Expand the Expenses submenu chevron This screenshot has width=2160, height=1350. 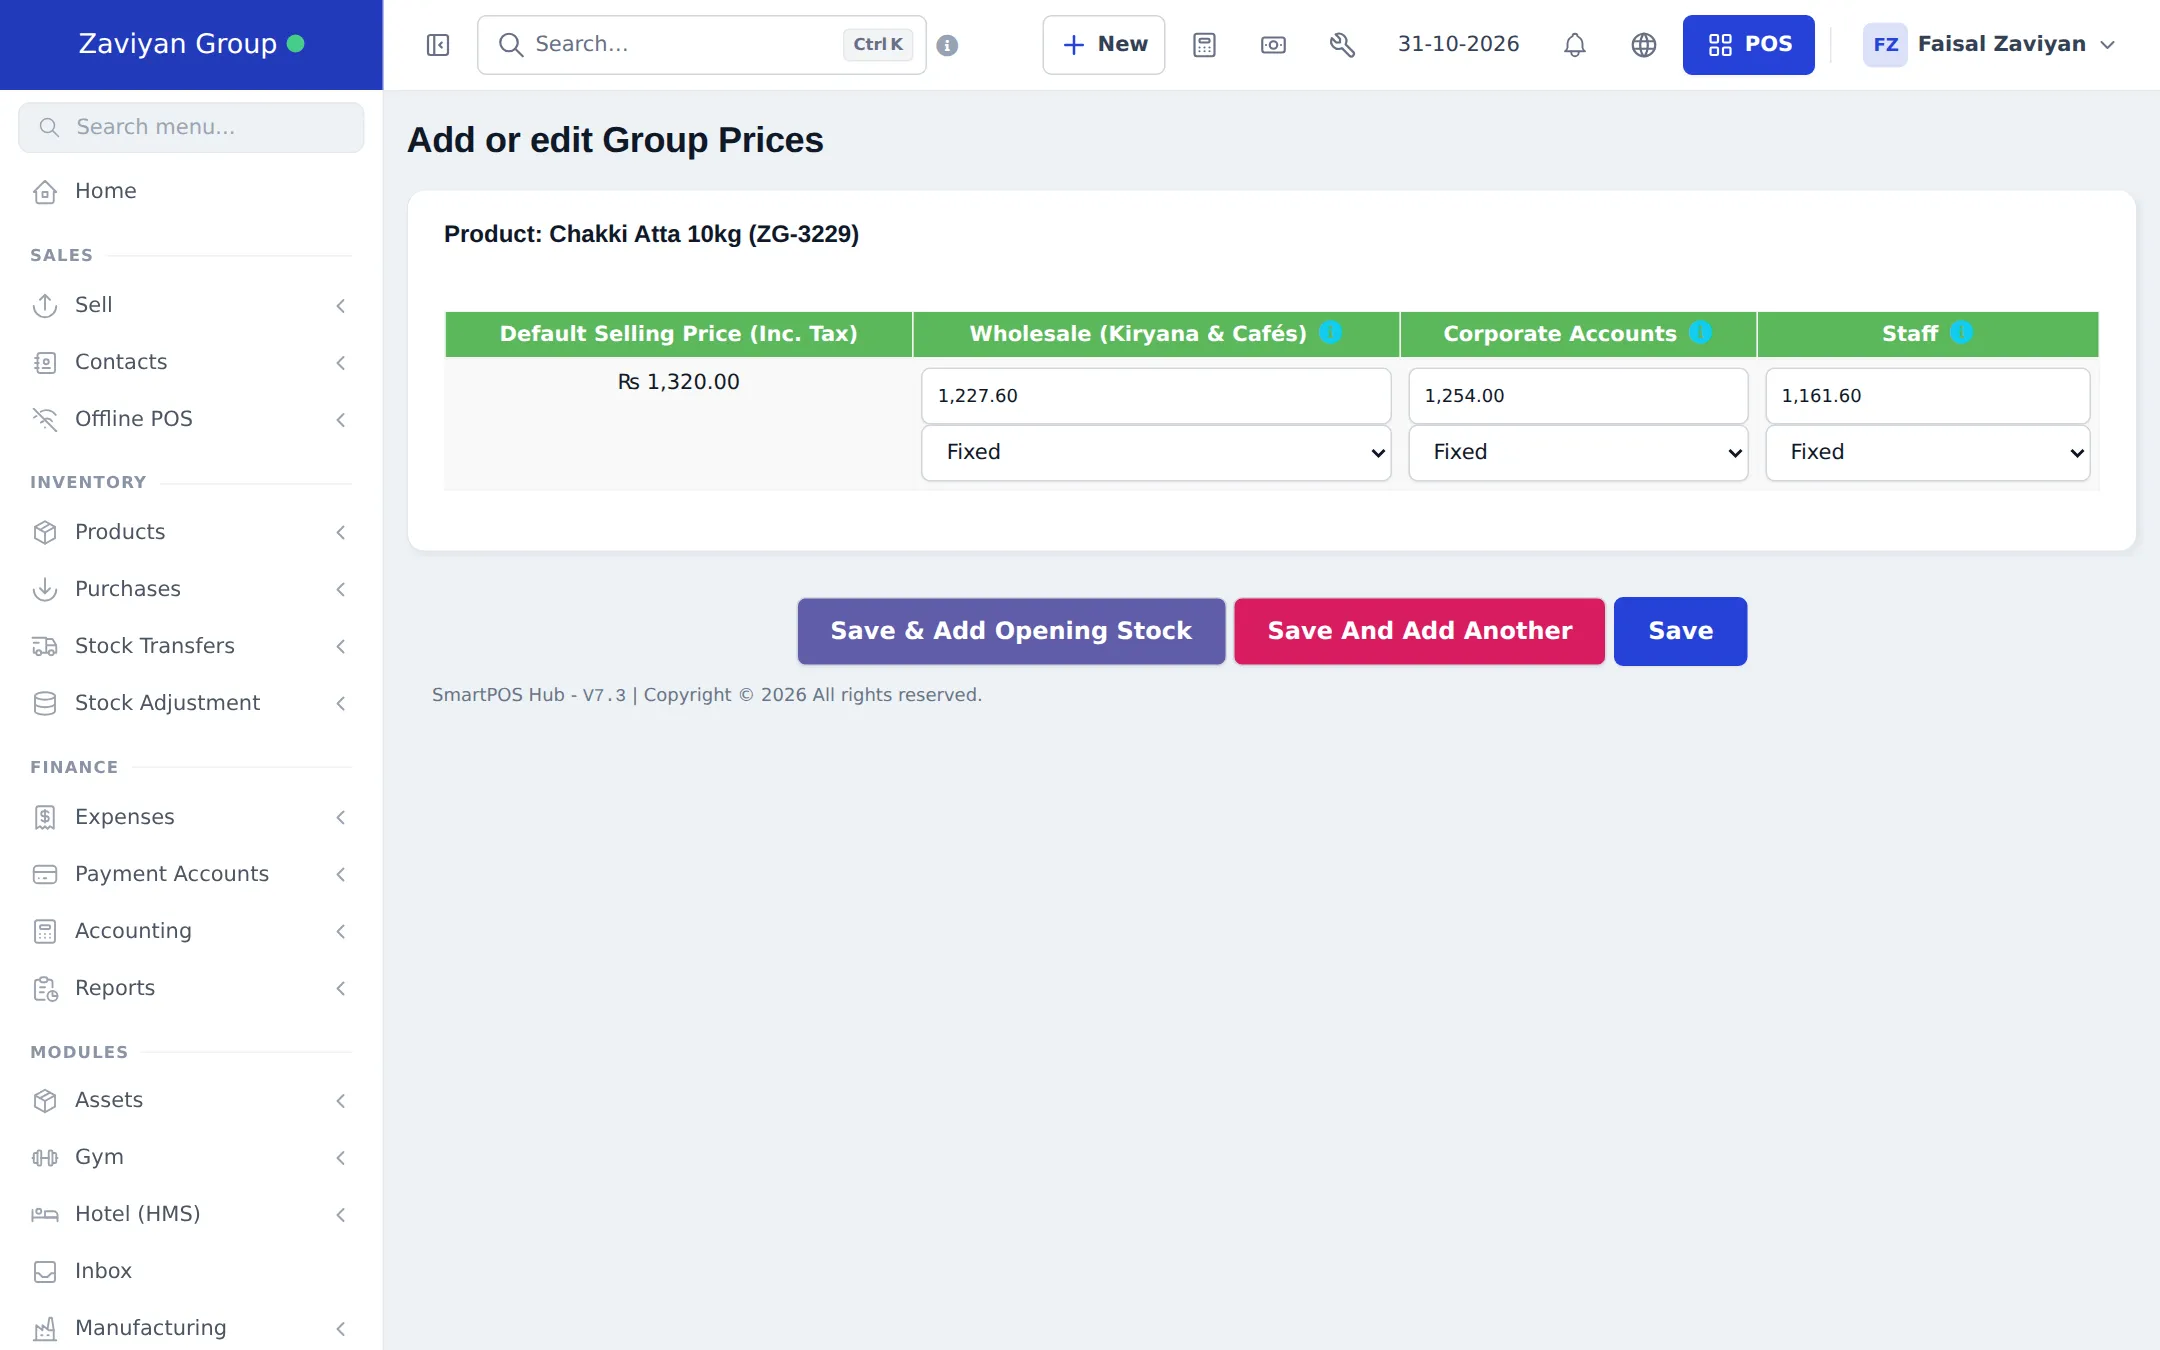341,817
